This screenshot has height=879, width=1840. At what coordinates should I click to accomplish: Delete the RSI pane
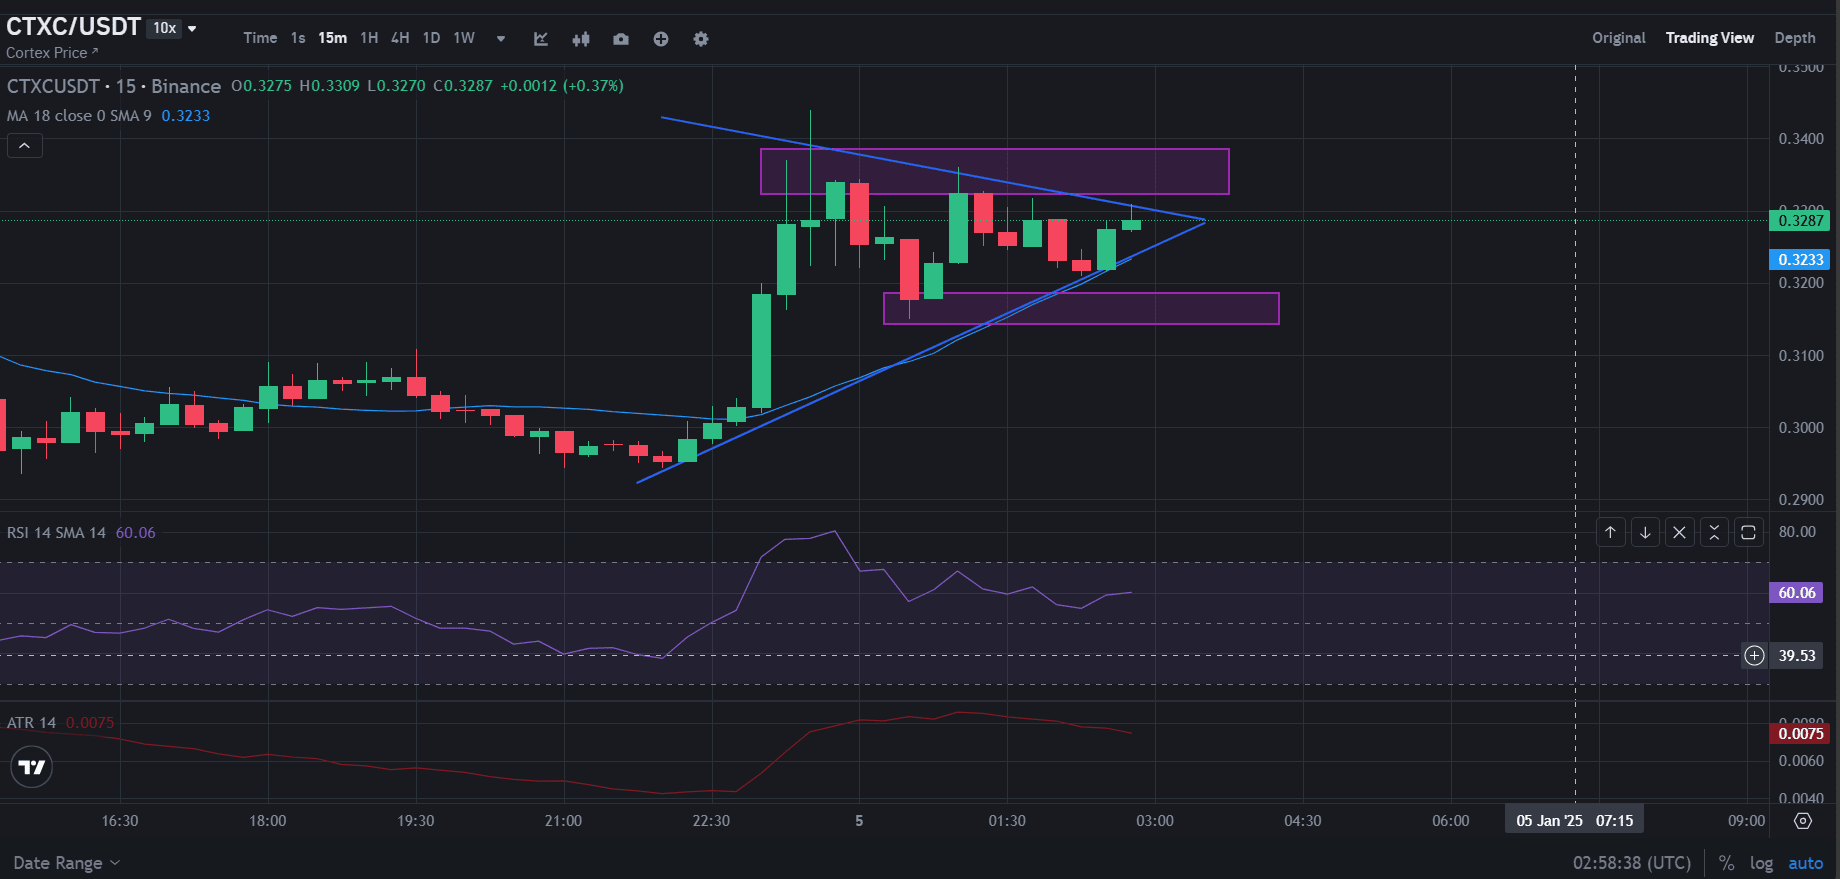(1679, 532)
